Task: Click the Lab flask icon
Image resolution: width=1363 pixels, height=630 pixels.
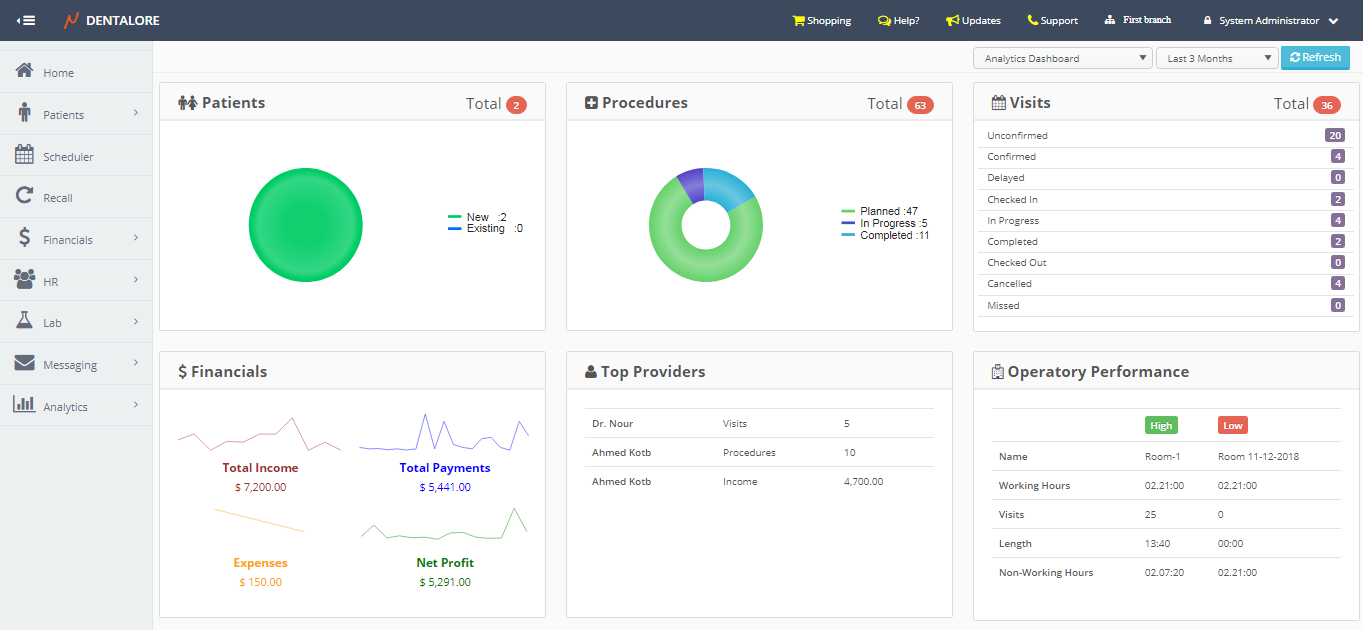Action: 25,322
